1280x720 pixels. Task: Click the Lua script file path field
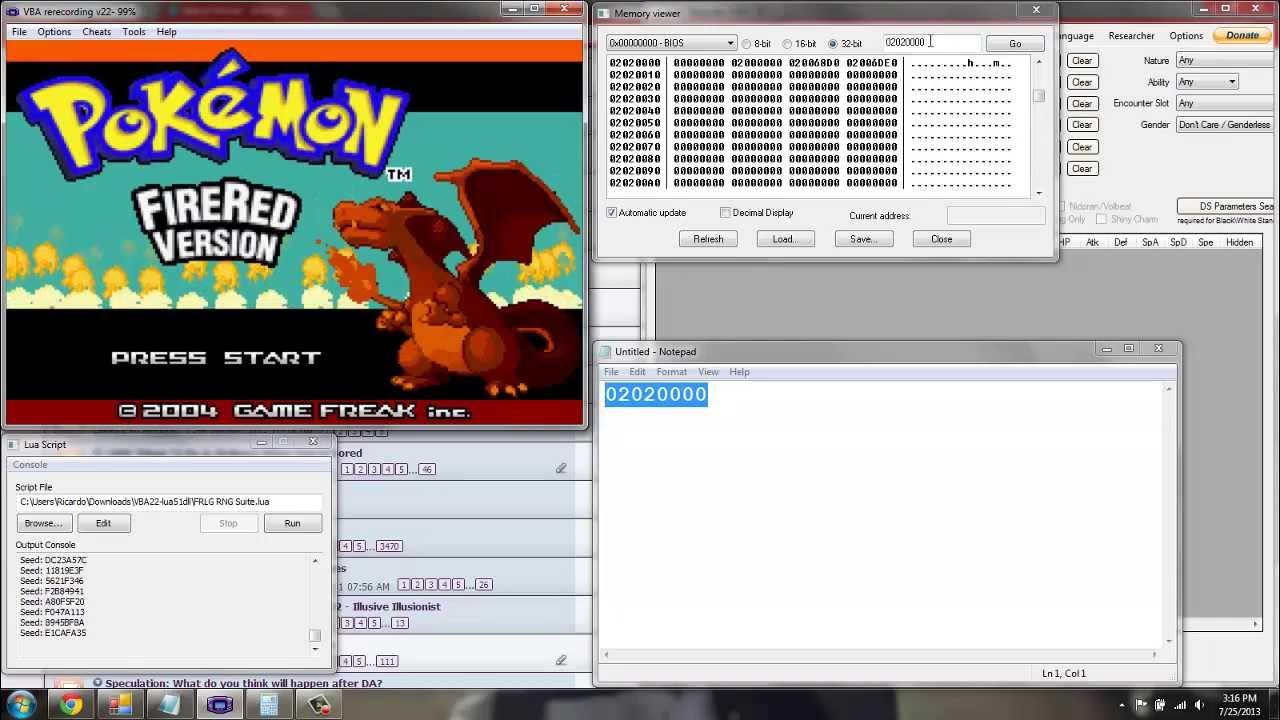[x=169, y=502]
